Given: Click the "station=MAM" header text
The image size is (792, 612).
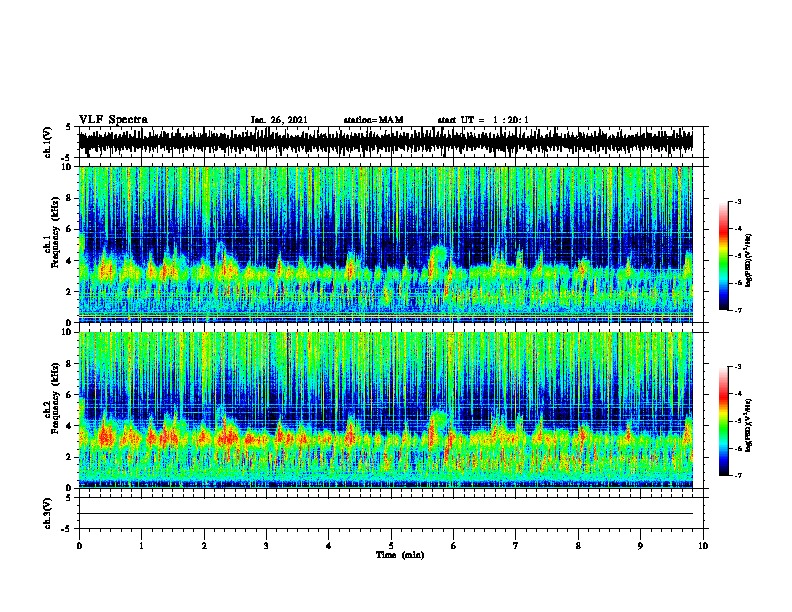Looking at the screenshot, I should [373, 120].
